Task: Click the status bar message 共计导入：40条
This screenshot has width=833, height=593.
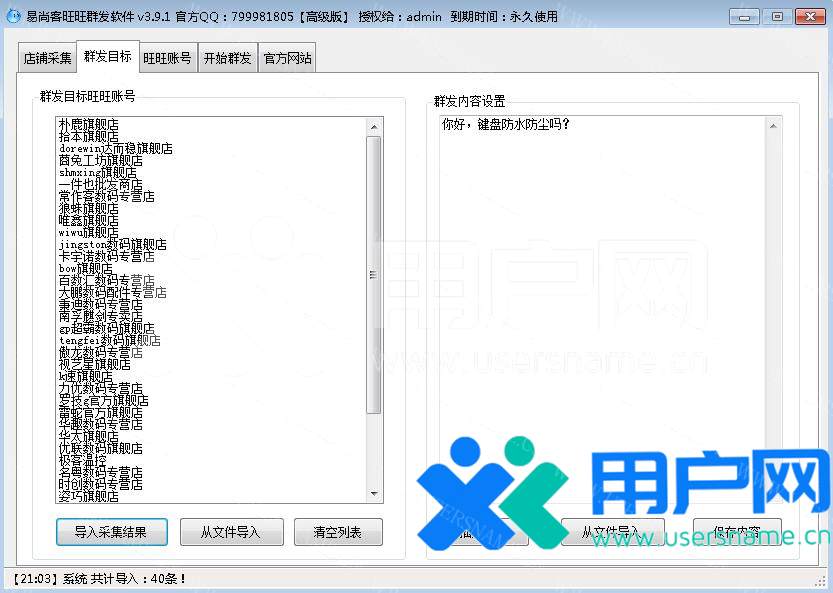Action: click(x=138, y=579)
